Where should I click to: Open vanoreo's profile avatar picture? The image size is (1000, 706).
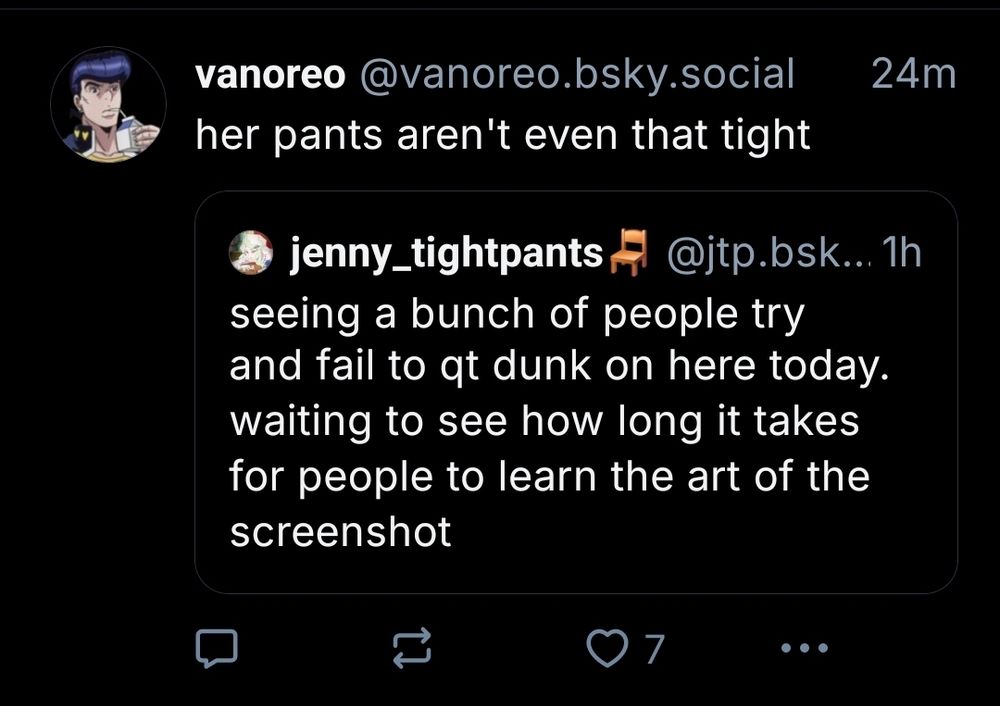click(x=108, y=105)
